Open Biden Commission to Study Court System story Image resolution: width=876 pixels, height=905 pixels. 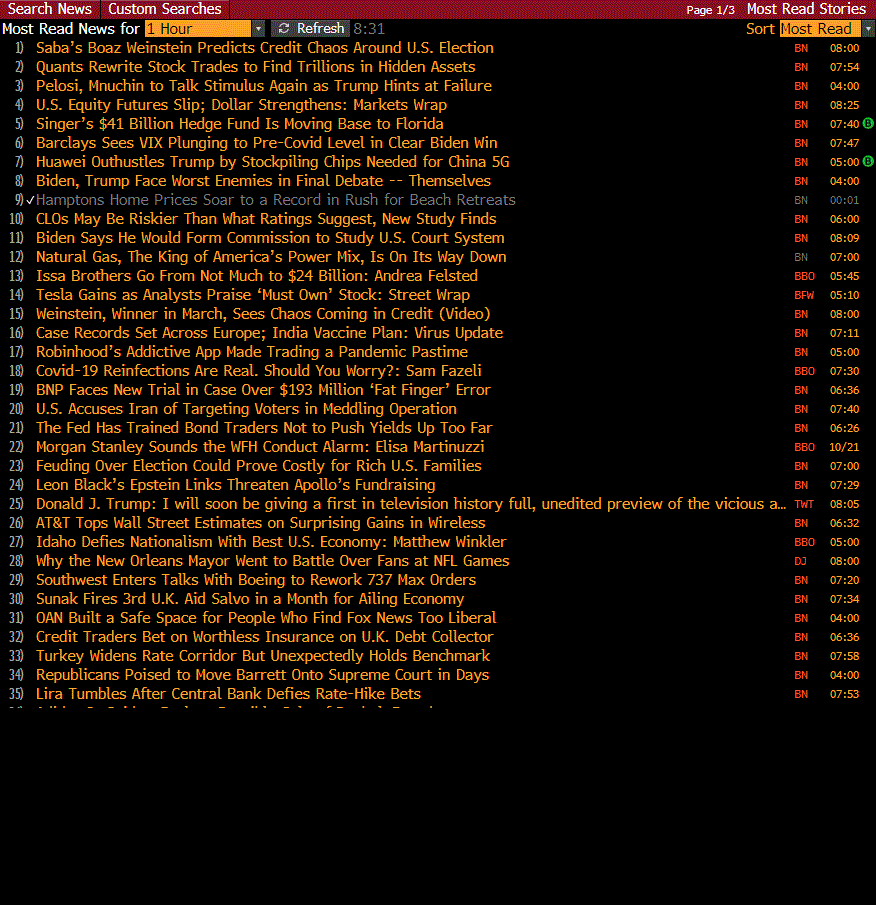tap(270, 238)
